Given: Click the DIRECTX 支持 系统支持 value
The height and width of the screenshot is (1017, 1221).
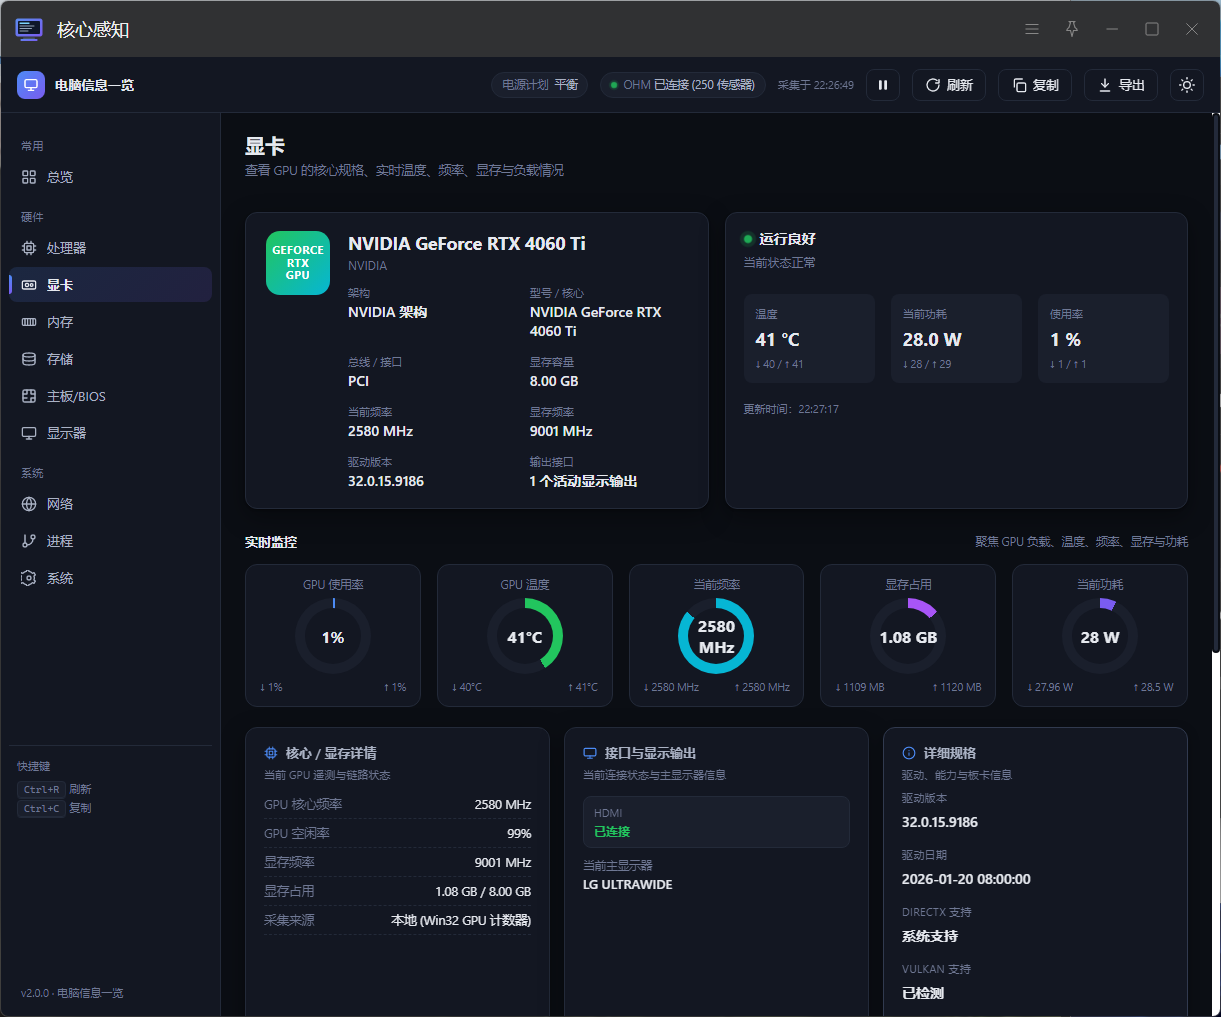Looking at the screenshot, I should [930, 936].
